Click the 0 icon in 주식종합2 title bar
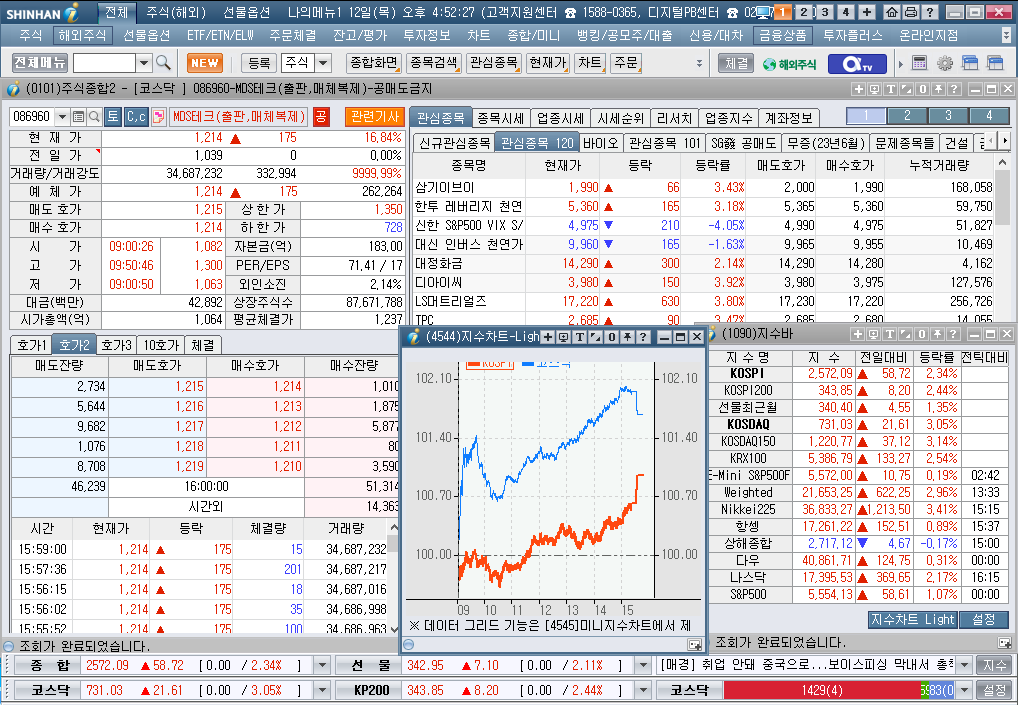 coord(922,90)
